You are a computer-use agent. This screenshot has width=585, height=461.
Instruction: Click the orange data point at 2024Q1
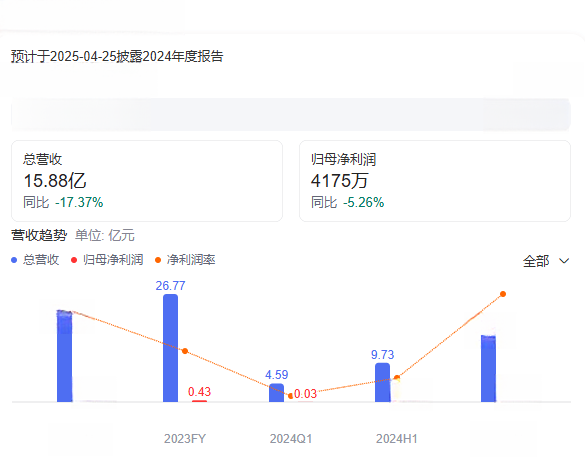click(291, 396)
